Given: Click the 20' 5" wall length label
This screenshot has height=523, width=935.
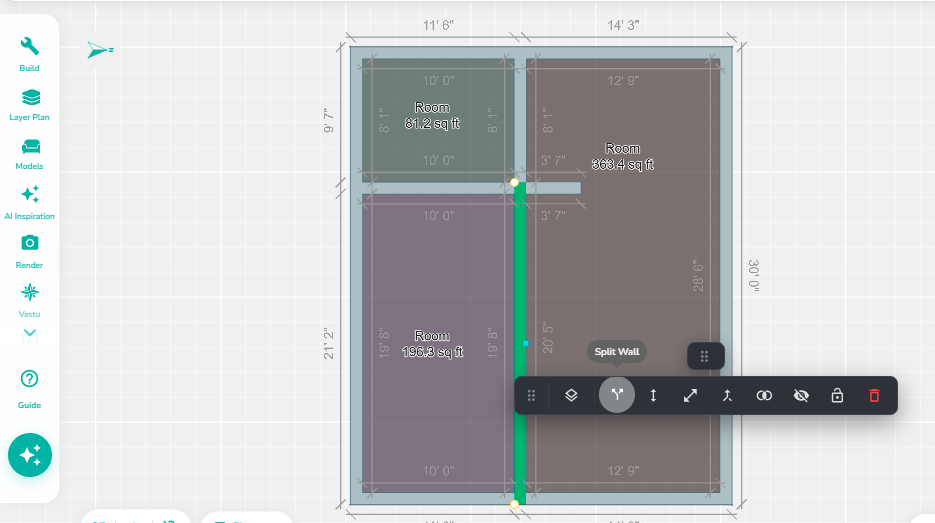Looking at the screenshot, I should [x=547, y=339].
